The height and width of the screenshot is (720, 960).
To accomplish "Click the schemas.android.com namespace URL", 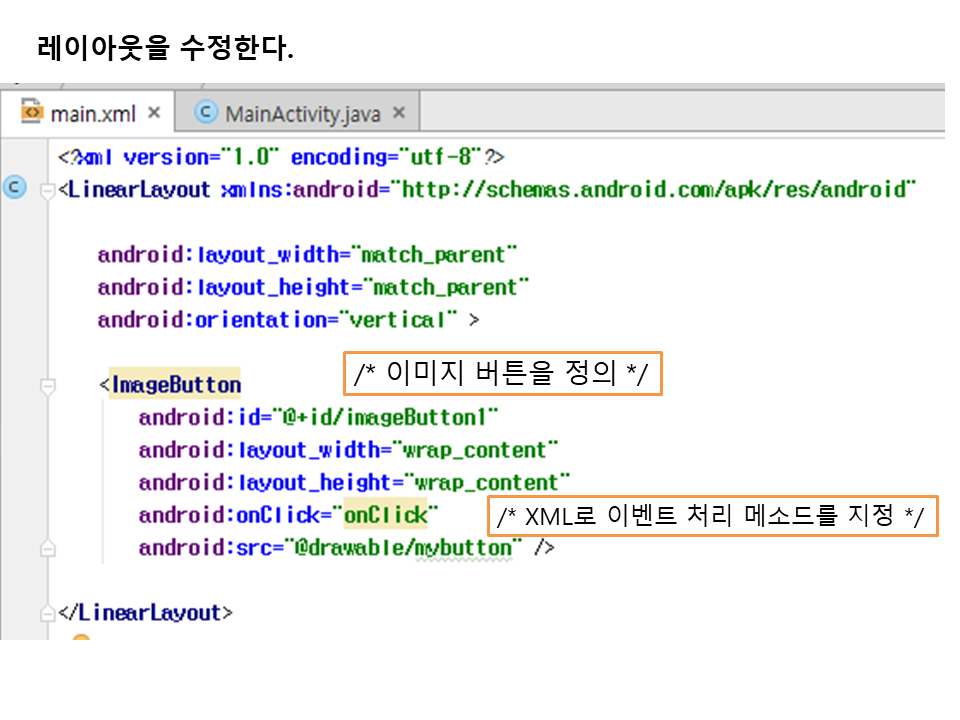I will [x=657, y=190].
